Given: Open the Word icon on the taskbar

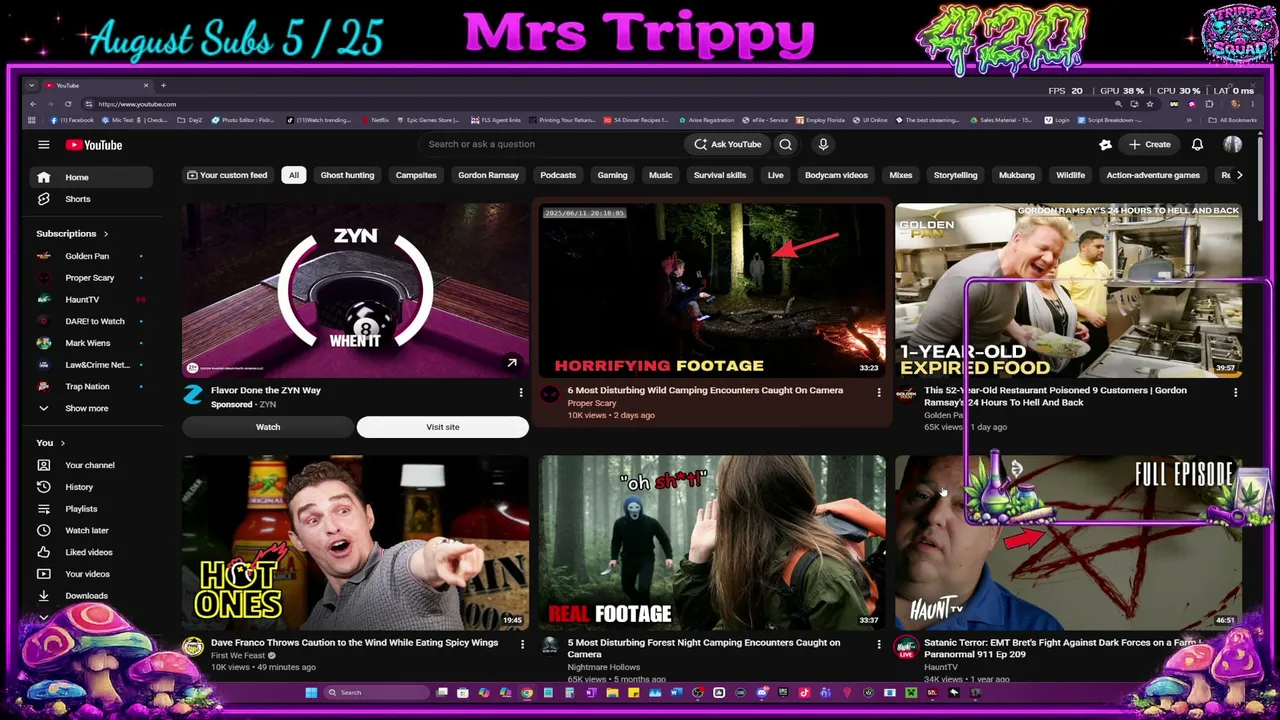Looking at the screenshot, I should click(676, 692).
